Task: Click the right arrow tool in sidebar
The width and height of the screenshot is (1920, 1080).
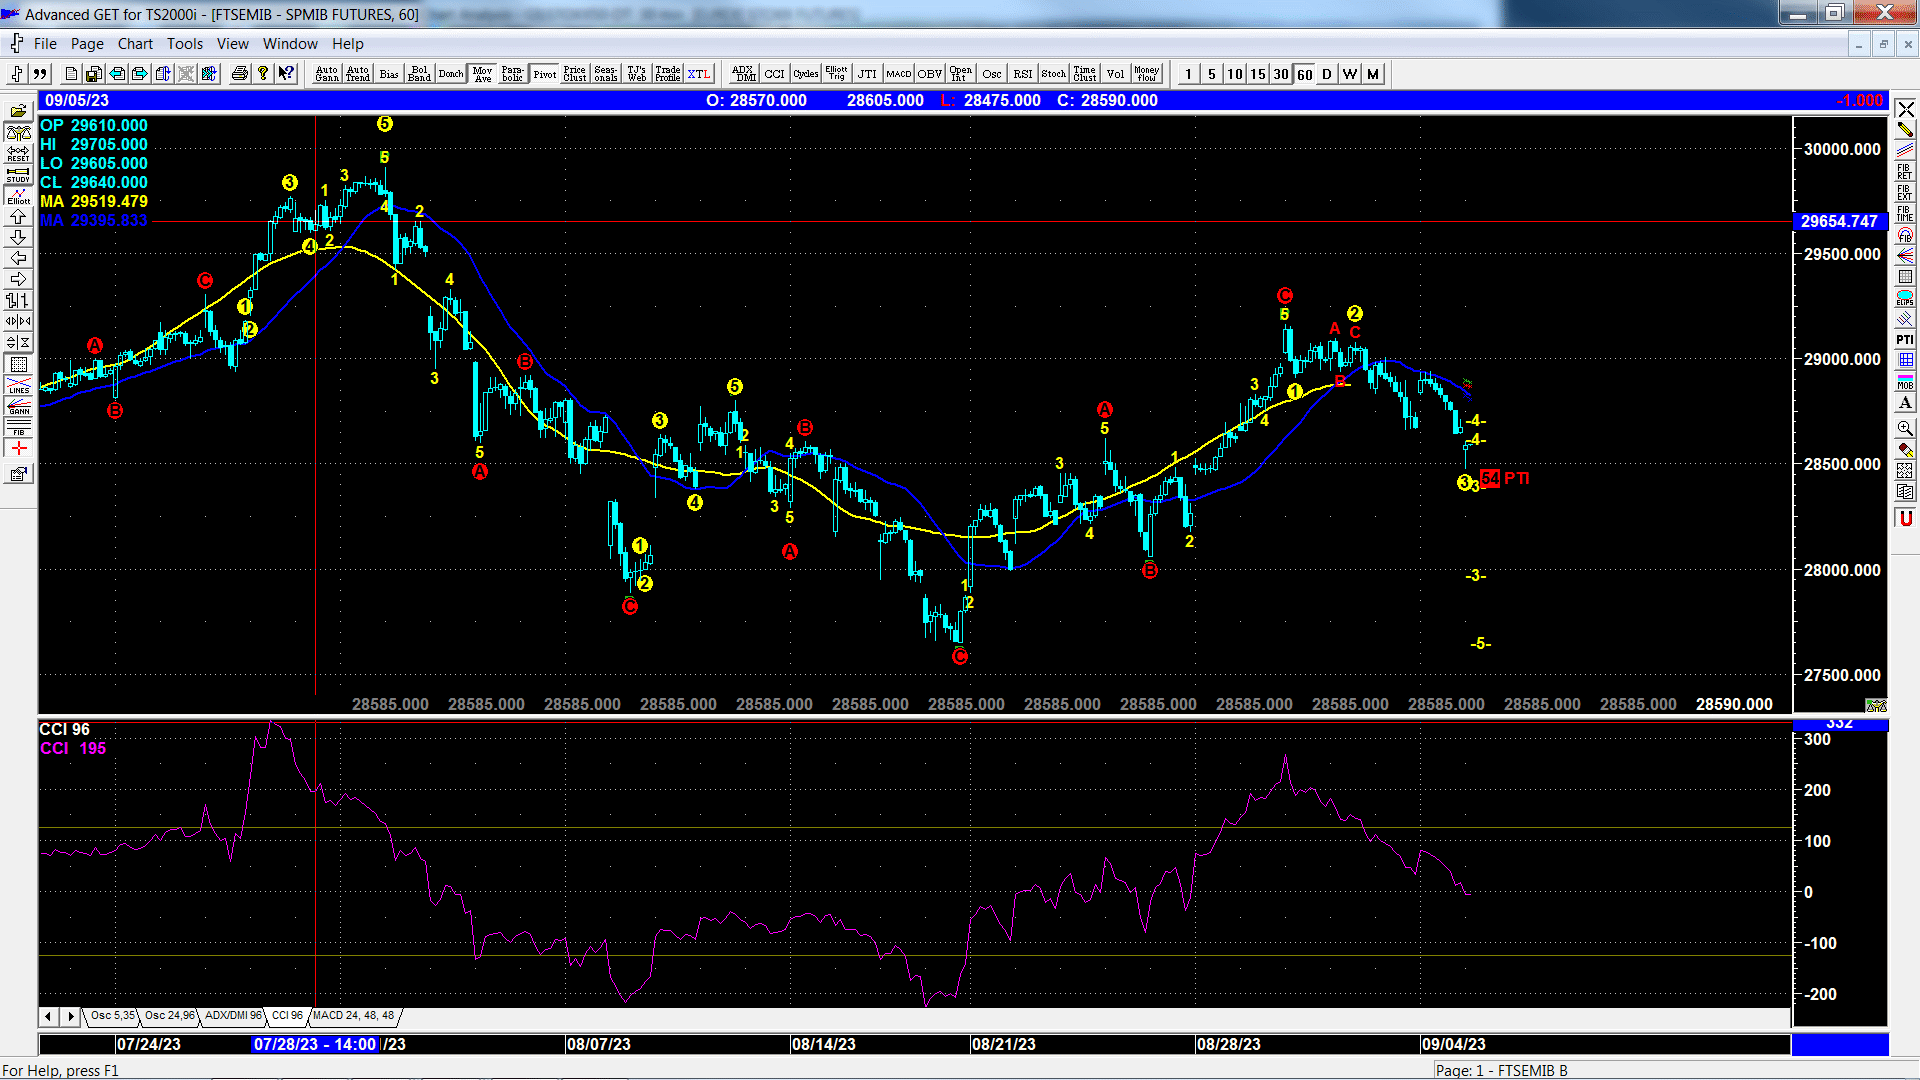Action: click(18, 279)
